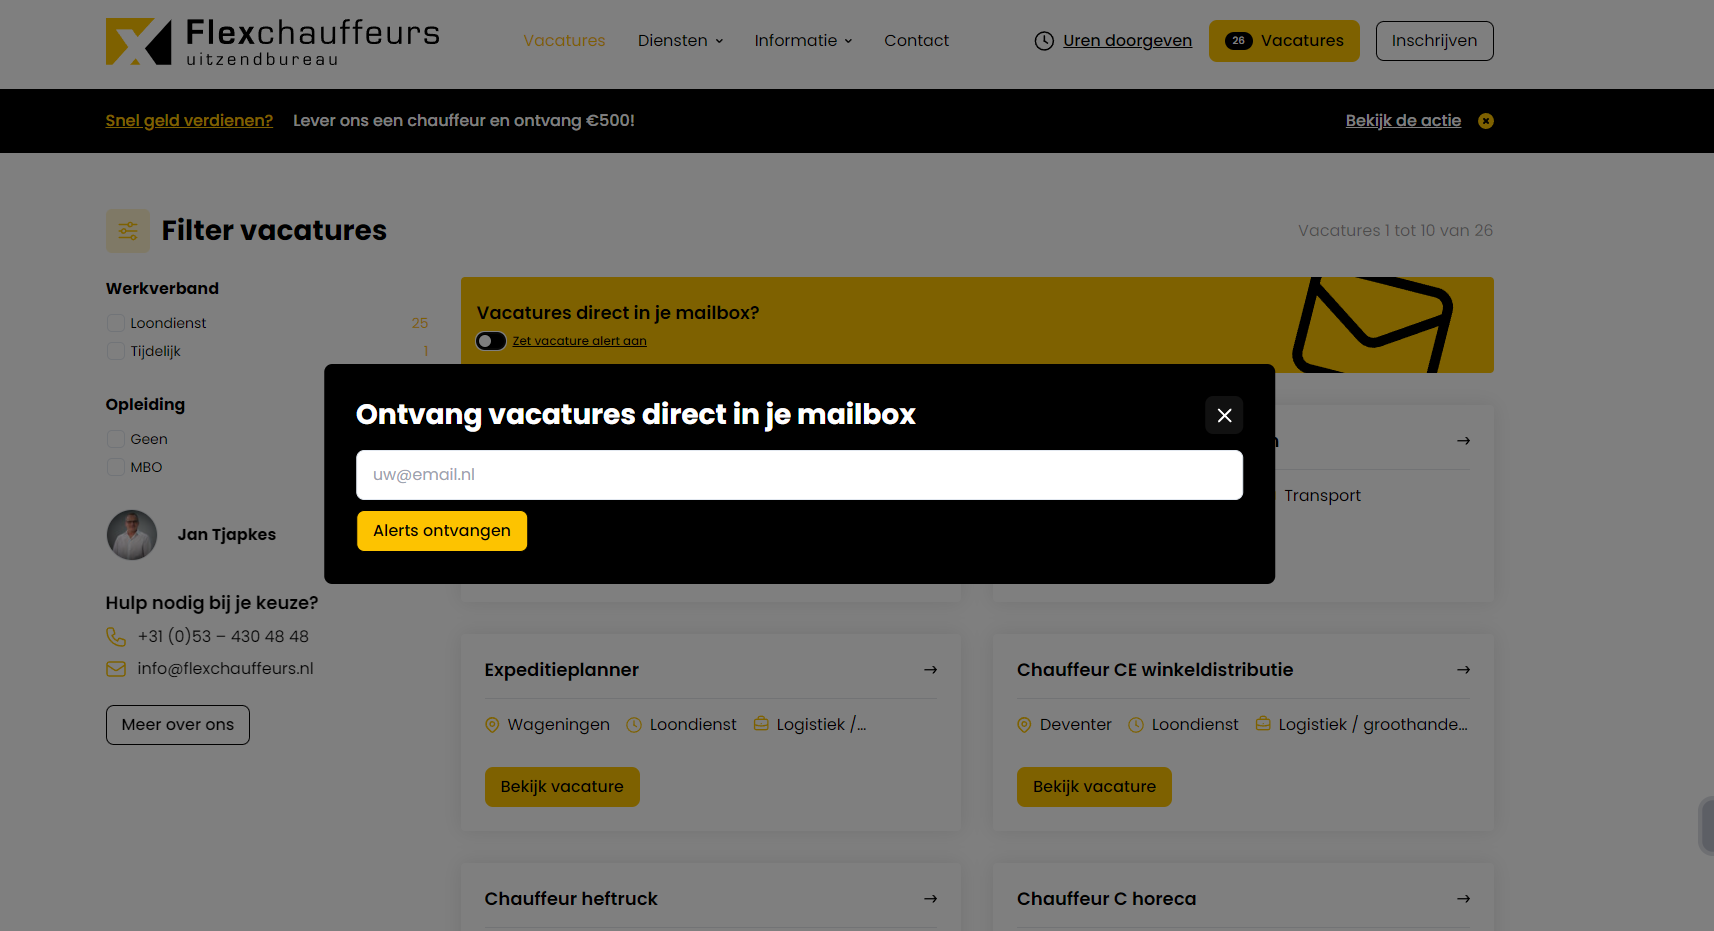
Task: Click the clock icon next to Uren doorgeven
Action: (1043, 41)
